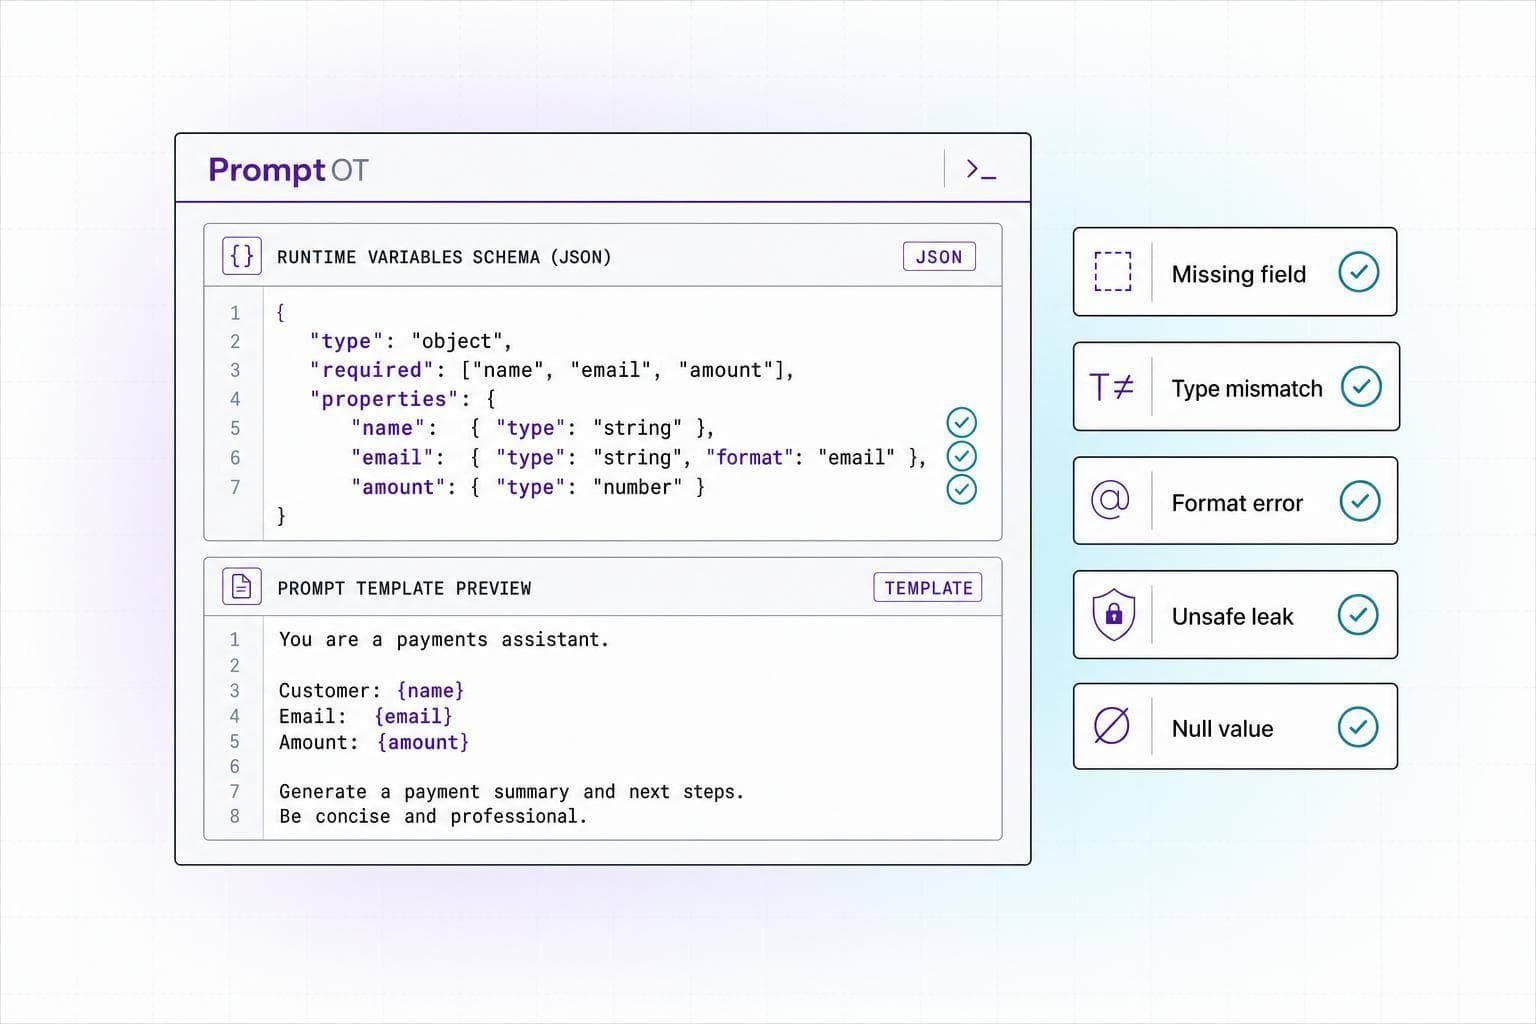Select the T≠ Type mismatch icon
Viewport: 1536px width, 1024px height.
[1112, 386]
